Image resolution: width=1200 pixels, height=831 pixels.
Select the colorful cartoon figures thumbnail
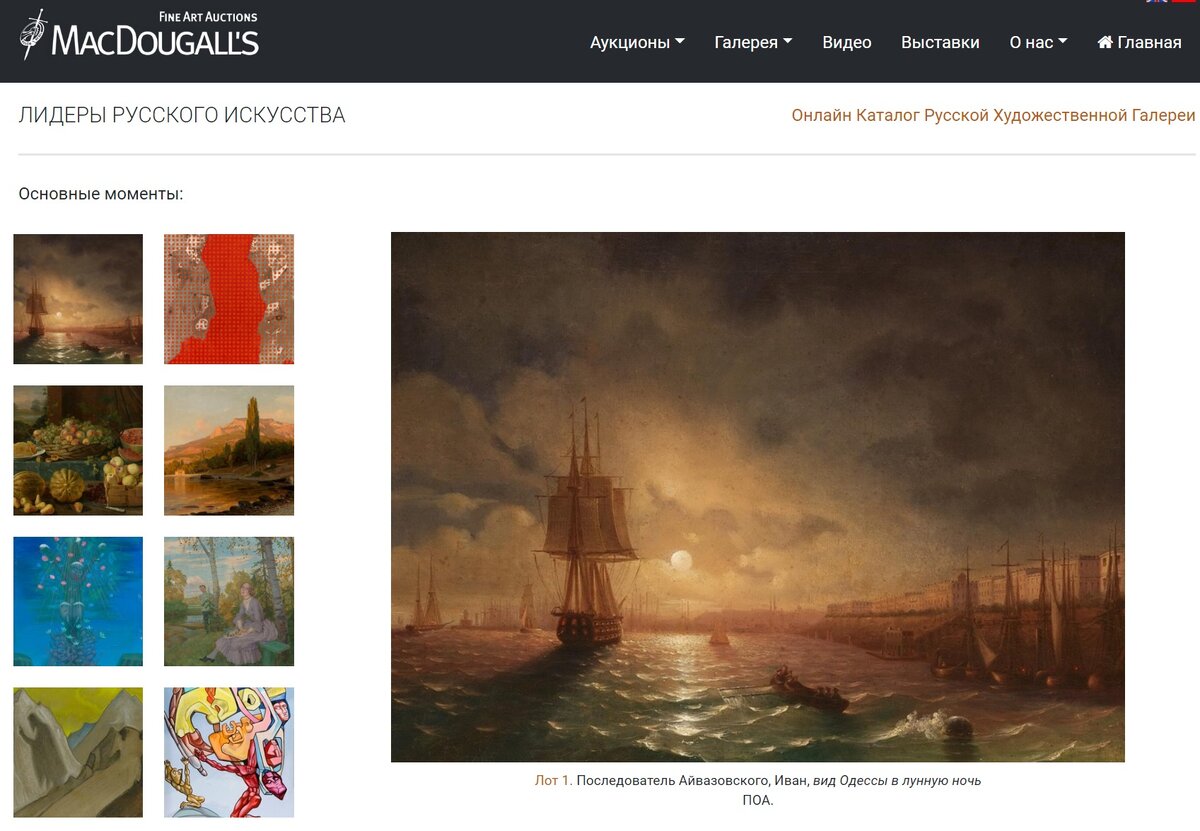229,752
